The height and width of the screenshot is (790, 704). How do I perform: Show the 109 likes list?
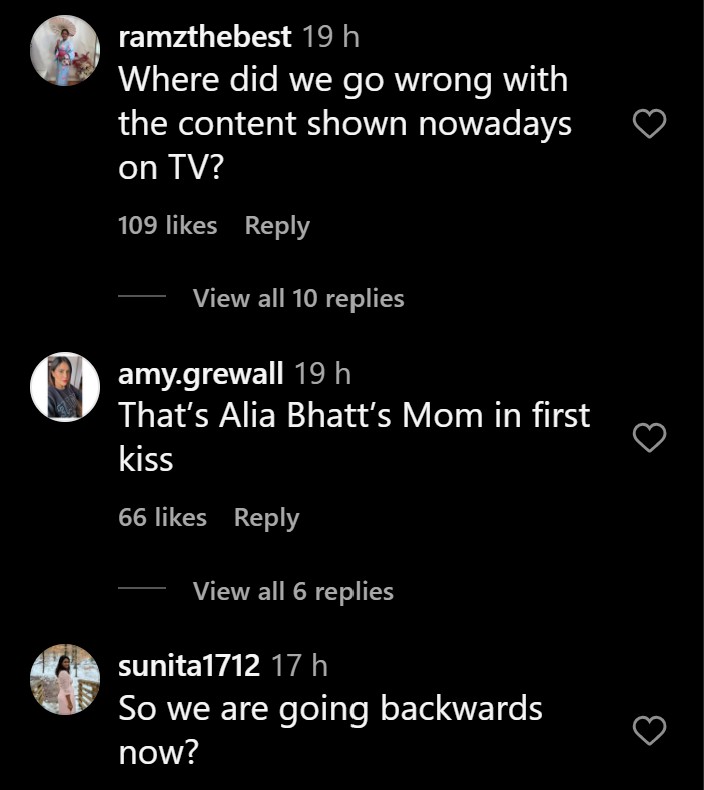(167, 226)
